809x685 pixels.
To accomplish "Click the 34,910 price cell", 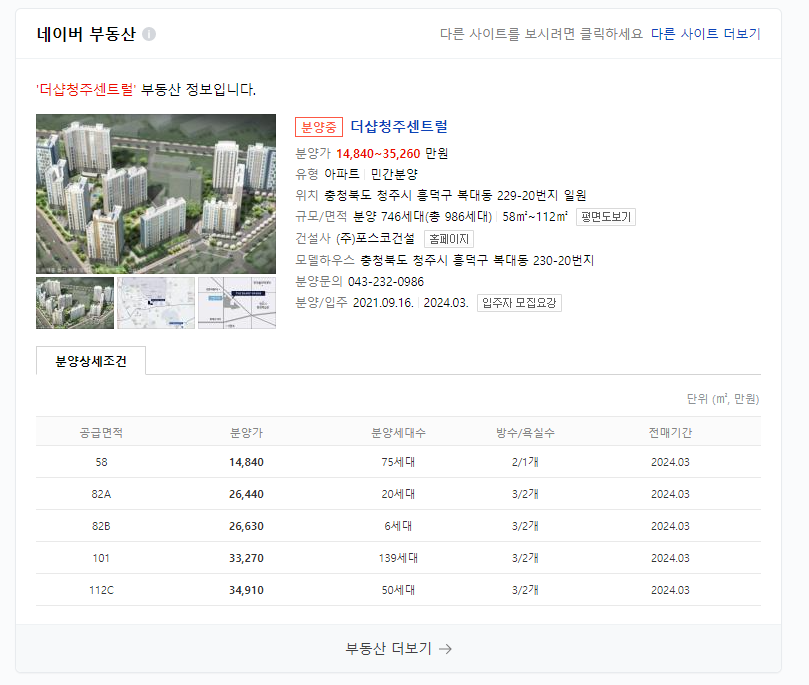I will coord(246,590).
